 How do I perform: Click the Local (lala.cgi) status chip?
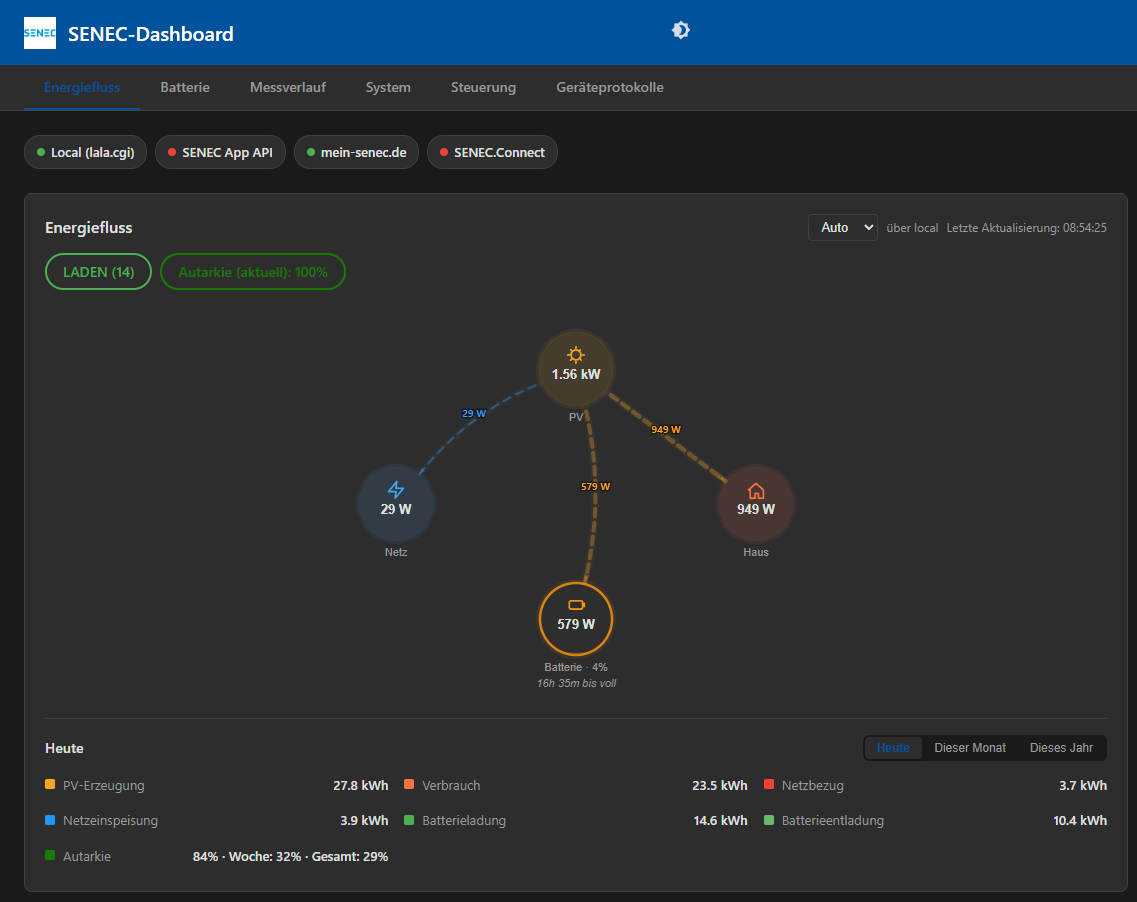86,152
